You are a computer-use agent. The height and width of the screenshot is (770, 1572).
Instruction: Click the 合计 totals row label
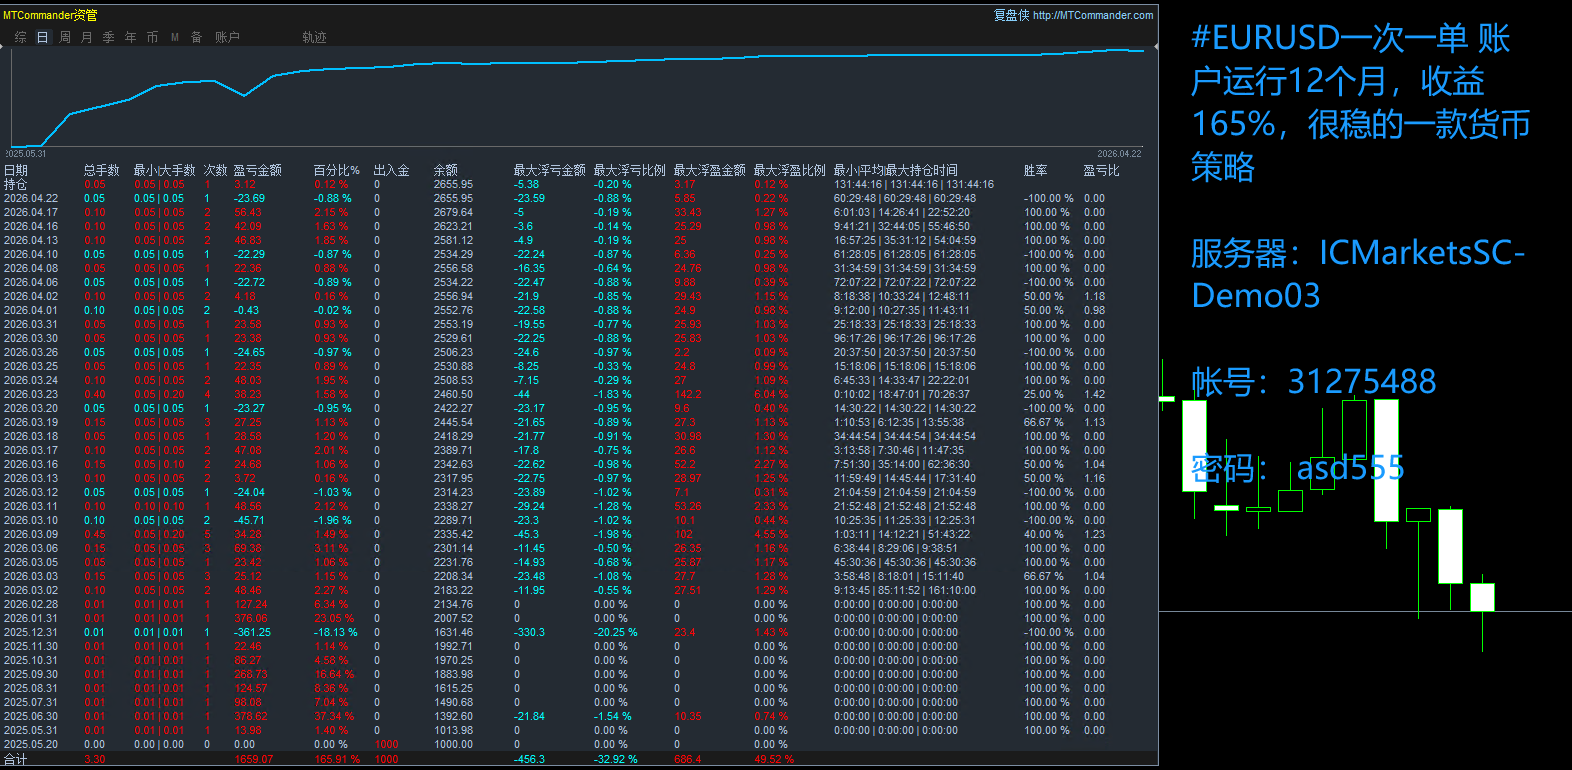tap(16, 759)
